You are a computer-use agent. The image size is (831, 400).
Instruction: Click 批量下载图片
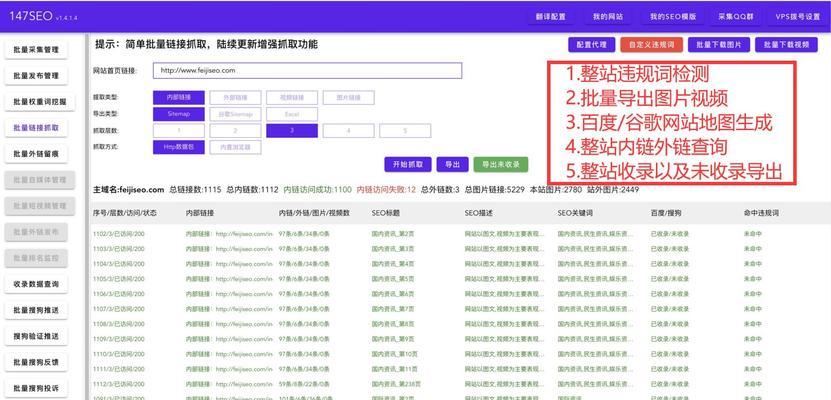(719, 45)
